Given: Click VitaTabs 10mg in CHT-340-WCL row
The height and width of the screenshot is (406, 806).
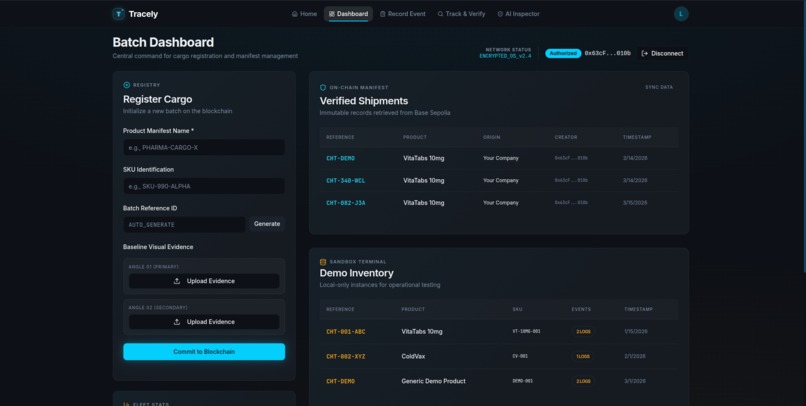Looking at the screenshot, I should tap(424, 180).
